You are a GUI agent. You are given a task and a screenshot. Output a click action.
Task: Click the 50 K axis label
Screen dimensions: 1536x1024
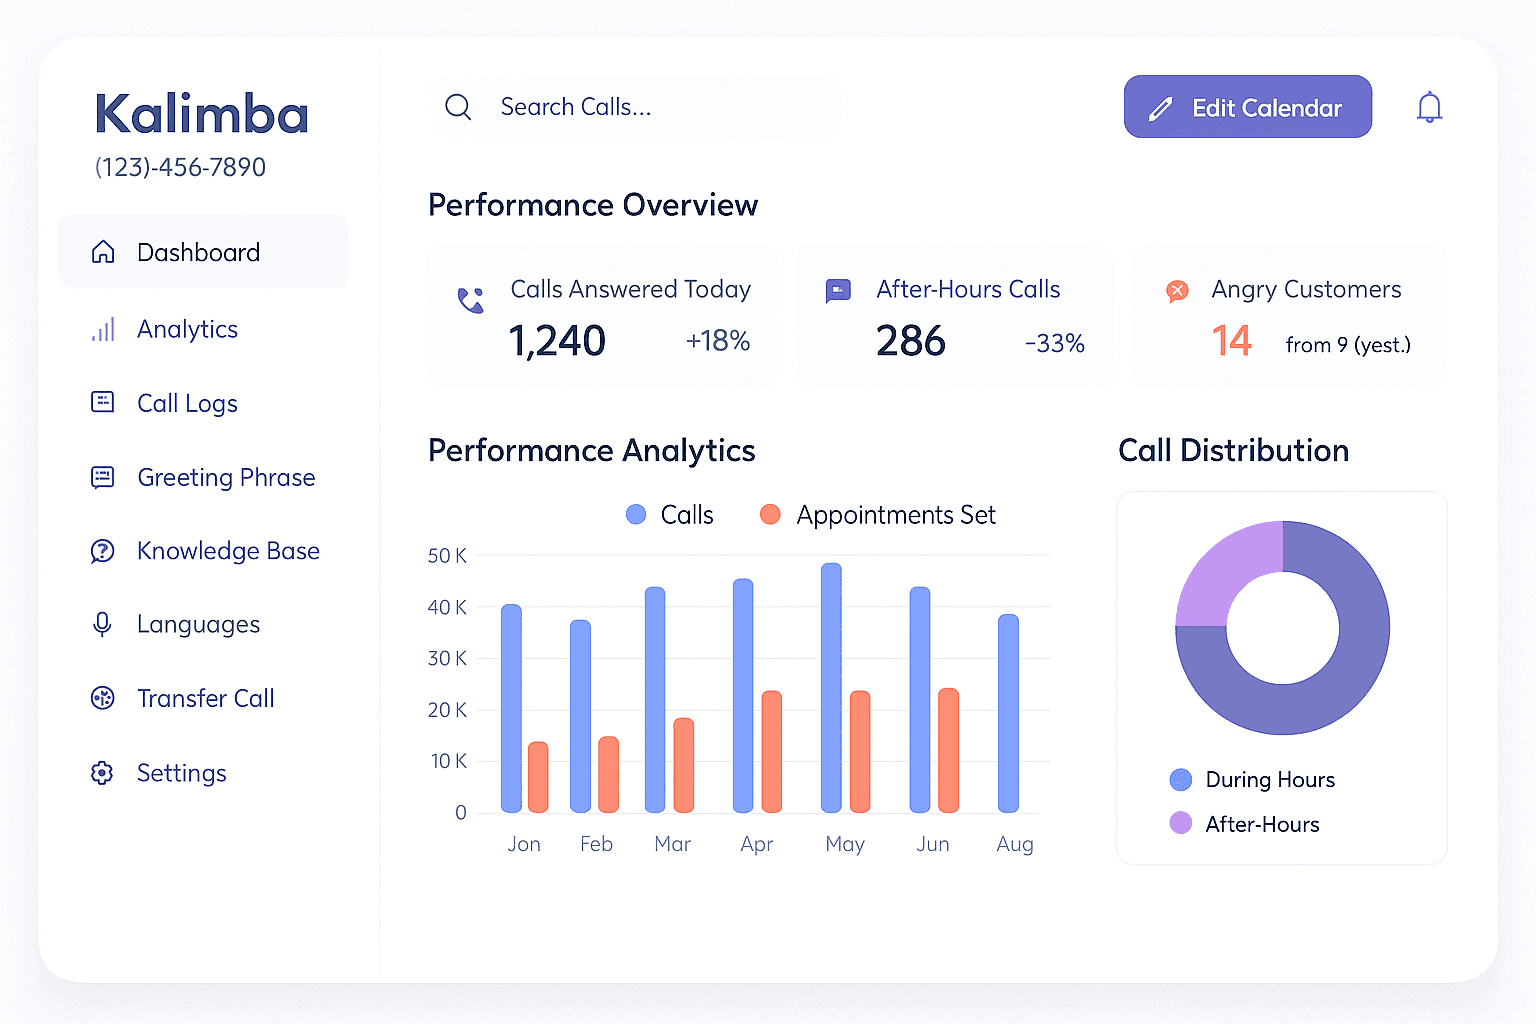pos(447,555)
